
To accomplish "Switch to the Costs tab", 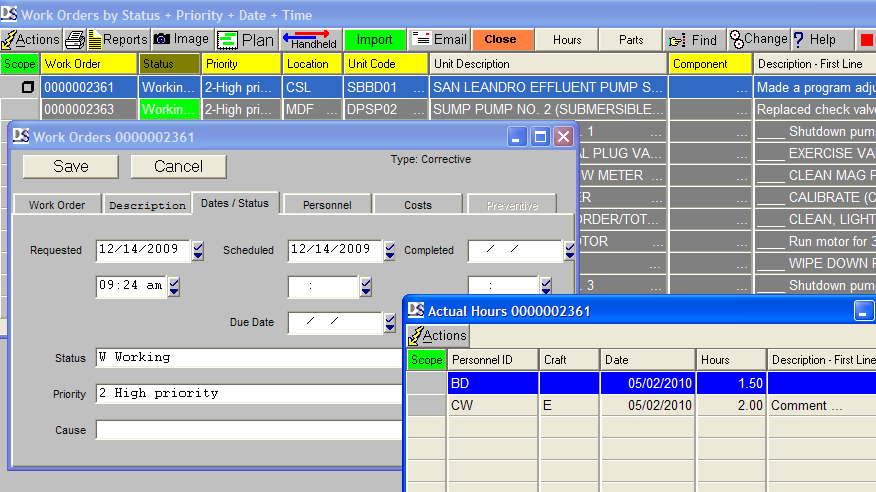I will 418,204.
